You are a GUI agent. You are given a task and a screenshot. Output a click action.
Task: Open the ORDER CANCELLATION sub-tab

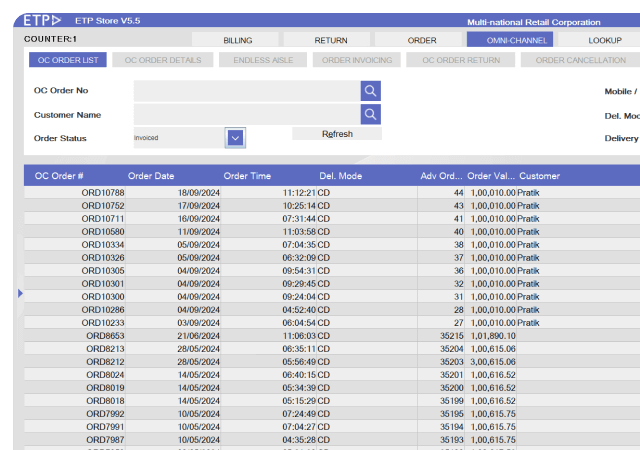coord(580,60)
